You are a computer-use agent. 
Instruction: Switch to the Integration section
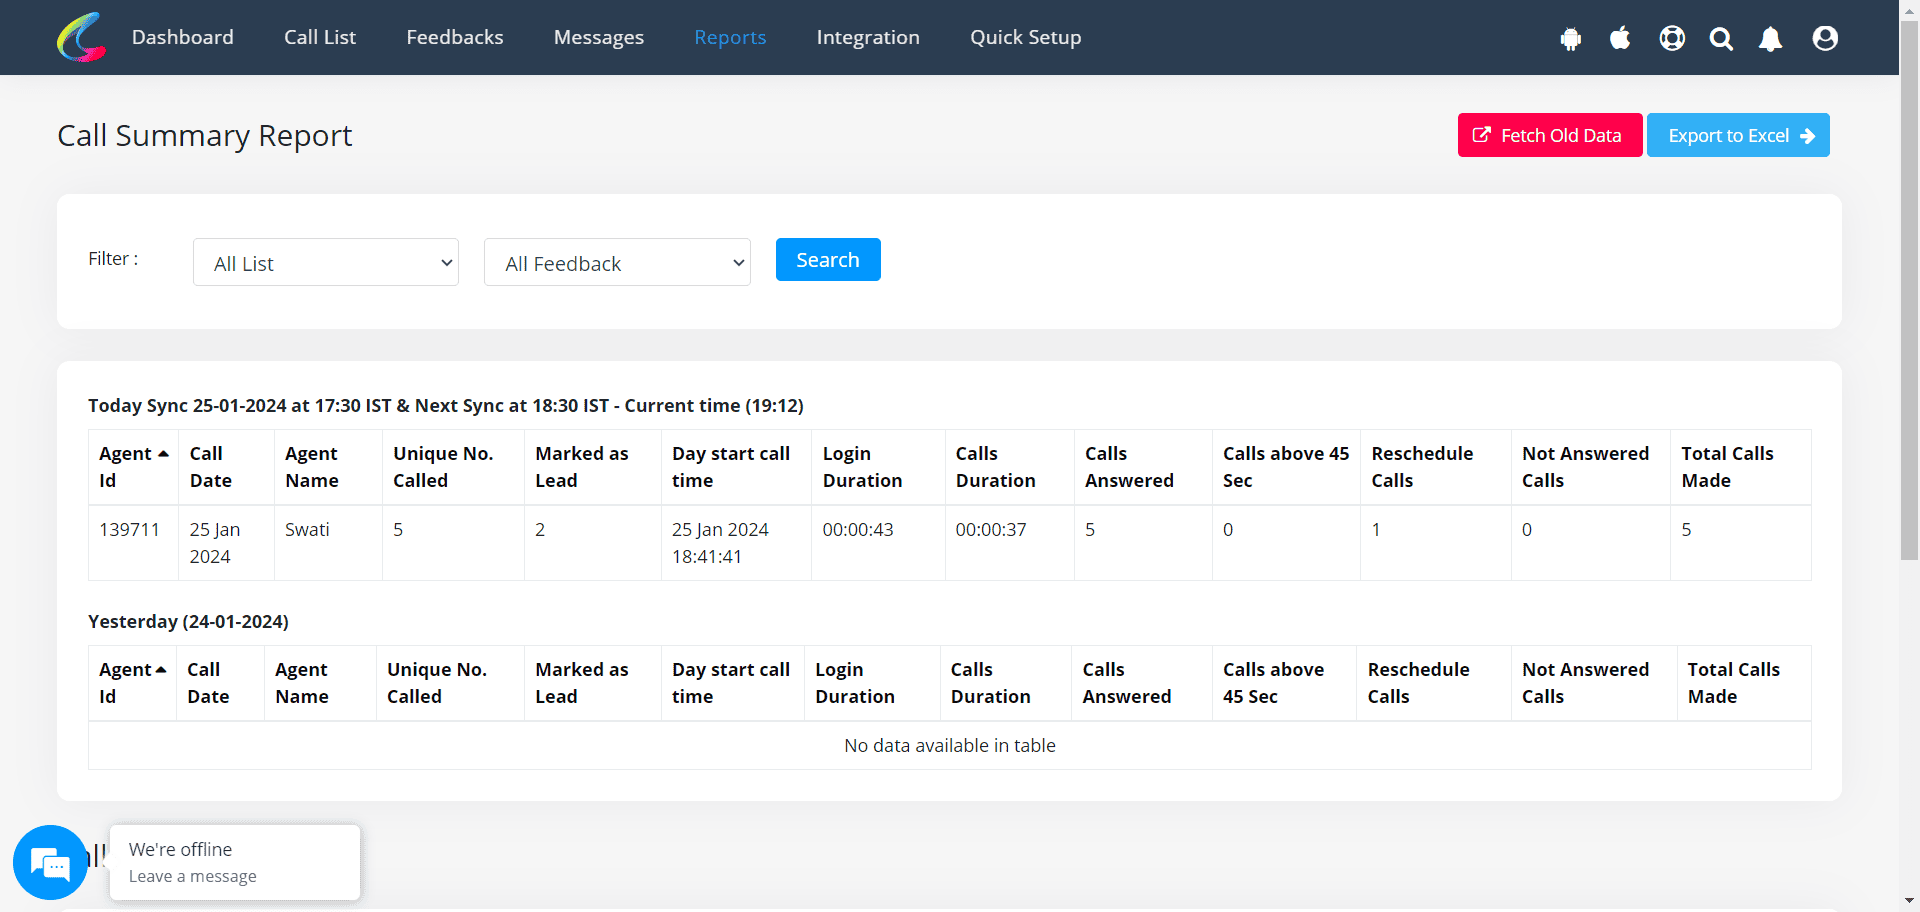click(x=867, y=37)
